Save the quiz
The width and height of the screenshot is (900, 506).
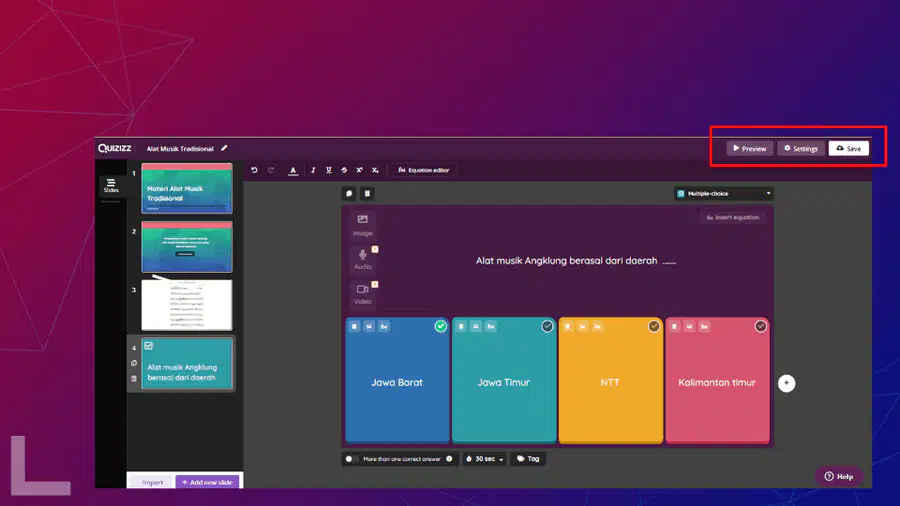coord(848,149)
